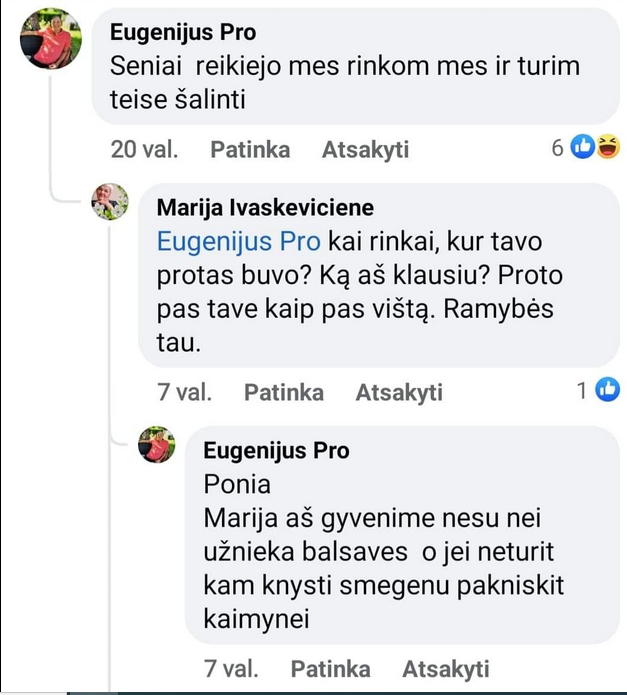This screenshot has height=695, width=627.
Task: Open the Marija Ivaskeviciene author name
Action: pos(265,208)
